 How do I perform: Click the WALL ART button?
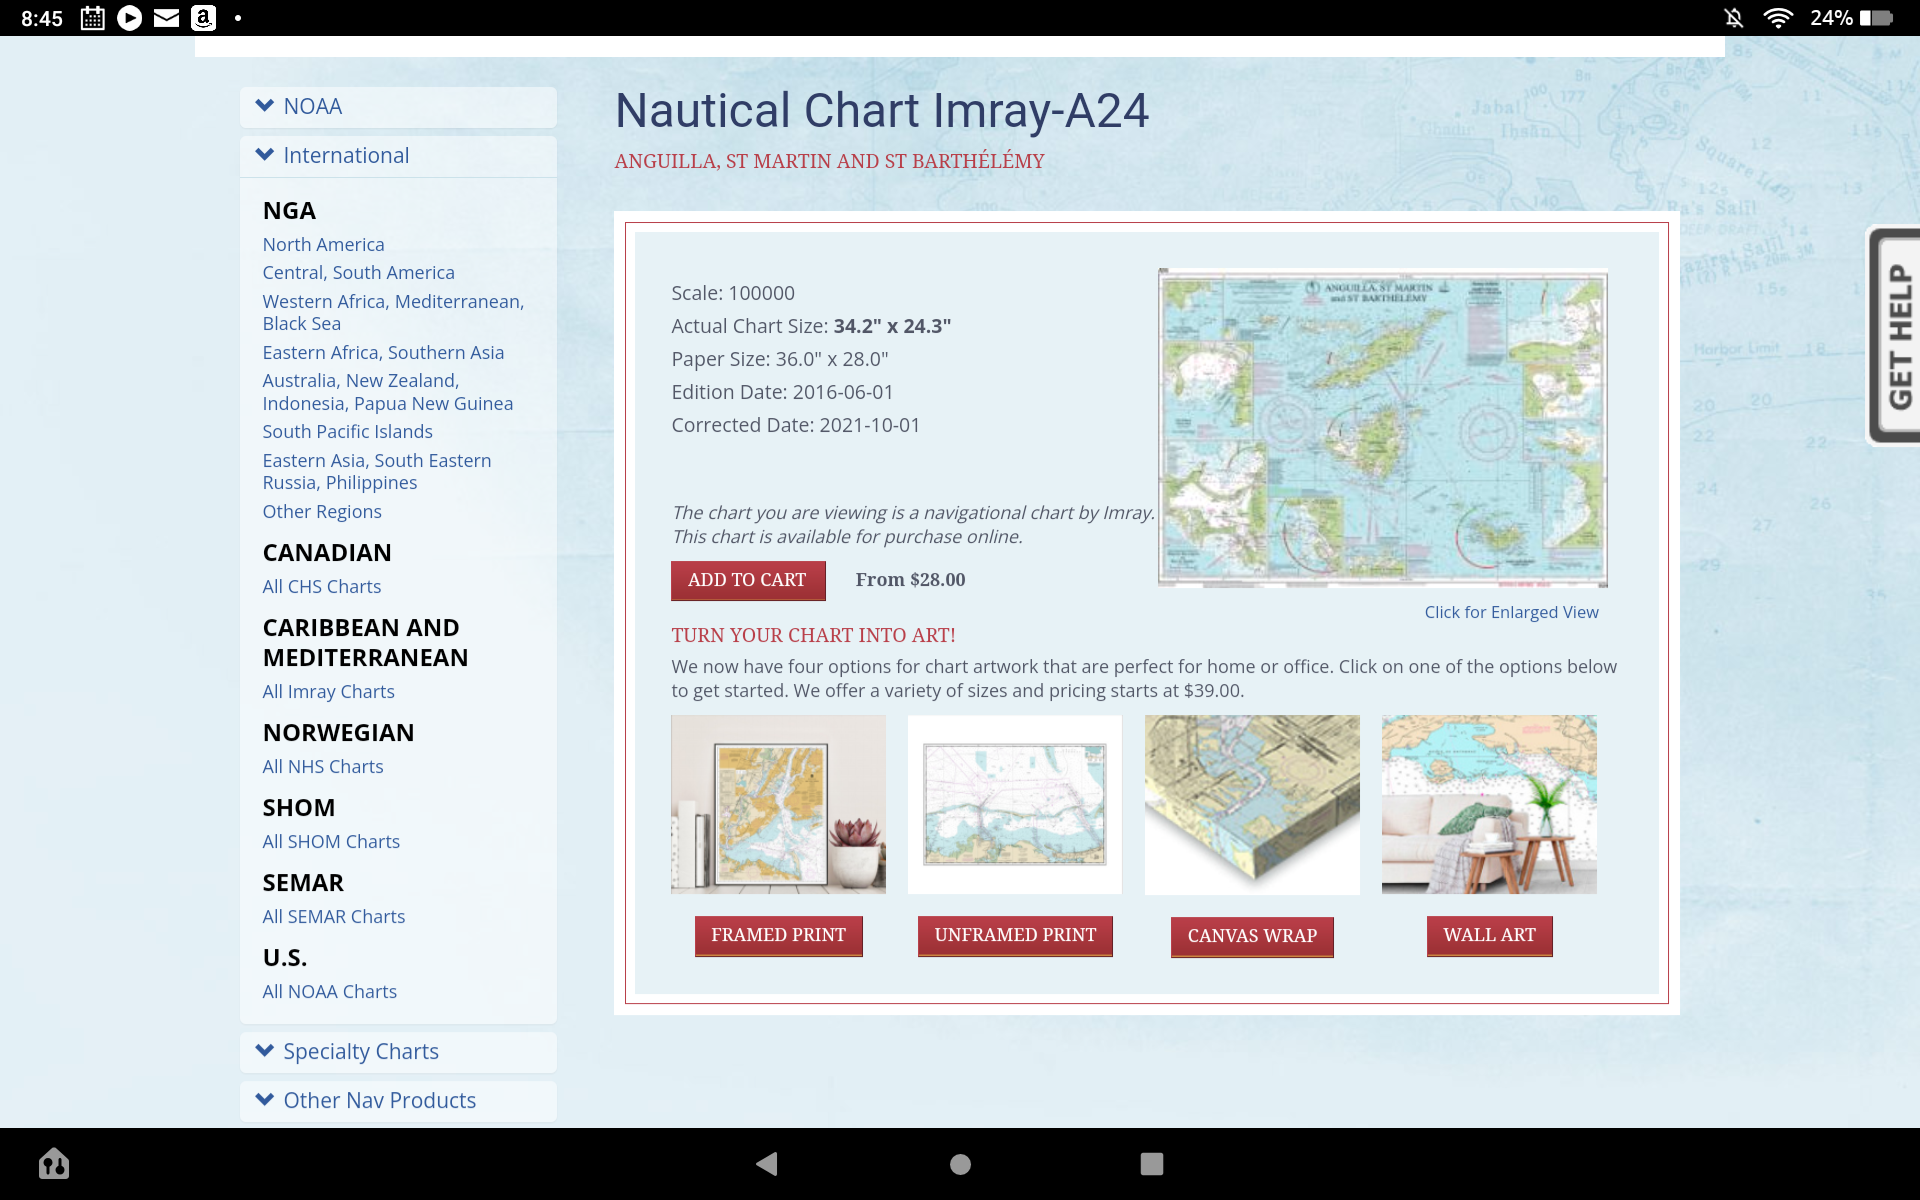1489,935
